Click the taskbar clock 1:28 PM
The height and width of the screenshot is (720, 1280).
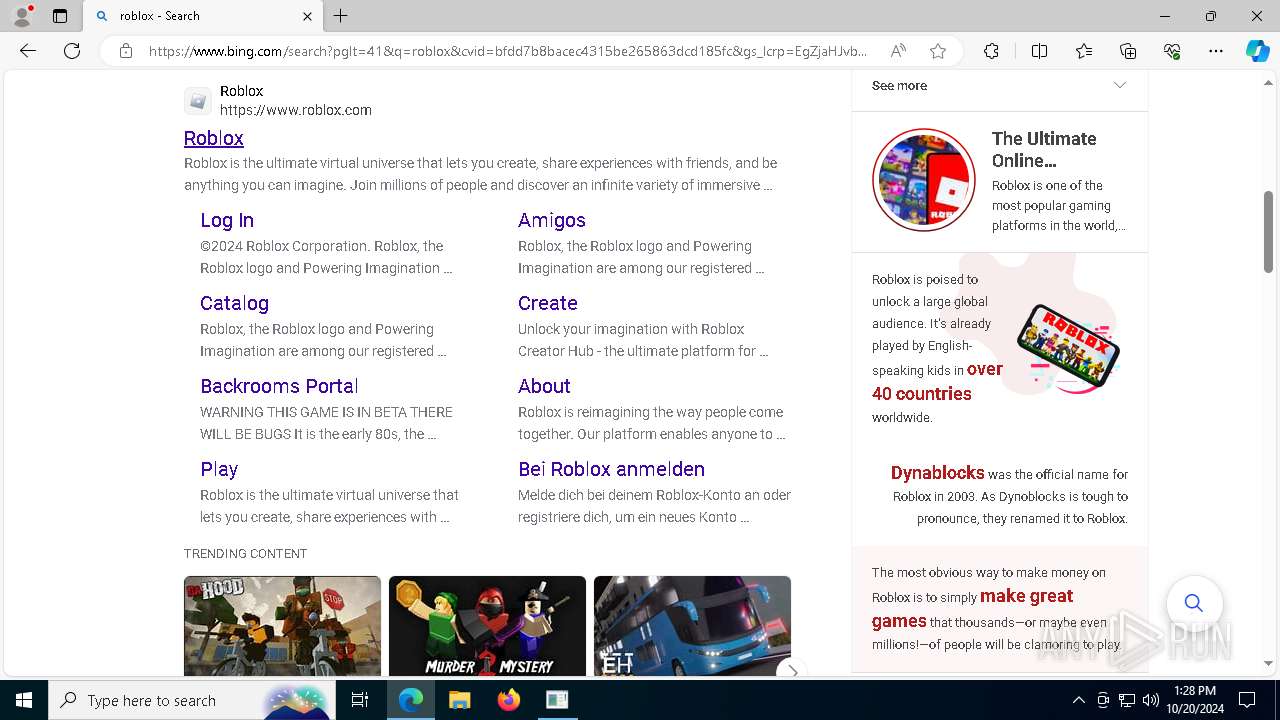coord(1195,691)
